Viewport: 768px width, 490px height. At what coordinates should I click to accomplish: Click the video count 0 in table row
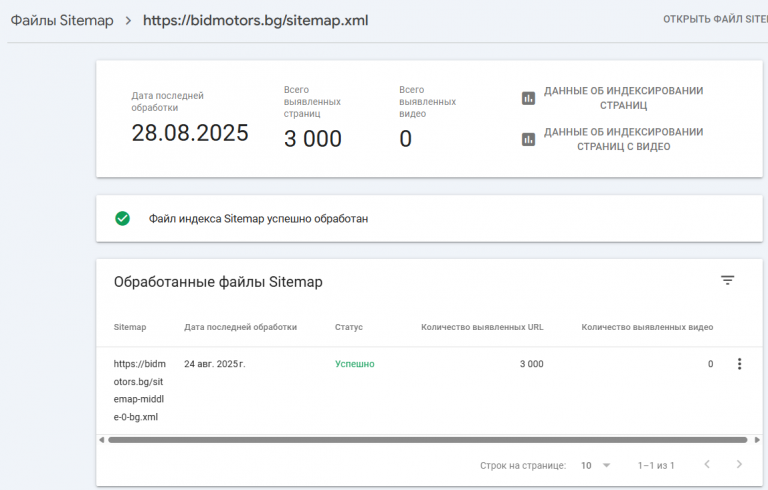(710, 364)
